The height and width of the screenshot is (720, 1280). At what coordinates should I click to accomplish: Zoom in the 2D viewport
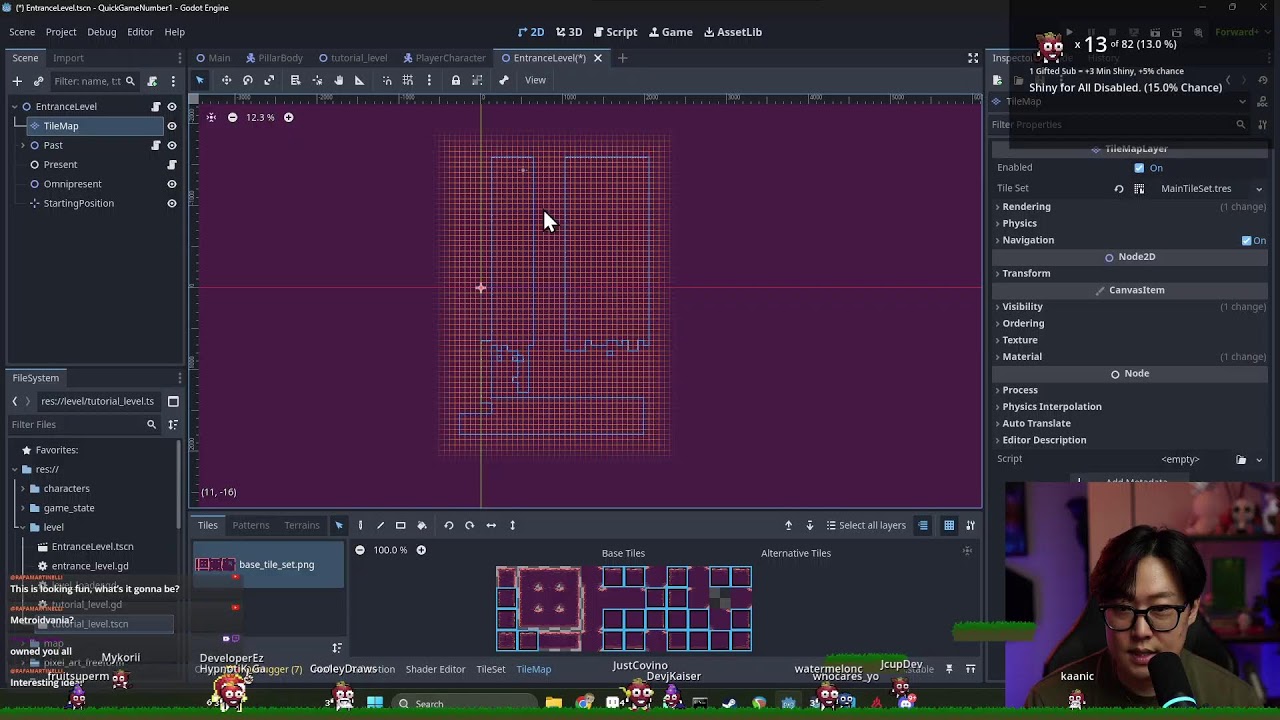(288, 117)
